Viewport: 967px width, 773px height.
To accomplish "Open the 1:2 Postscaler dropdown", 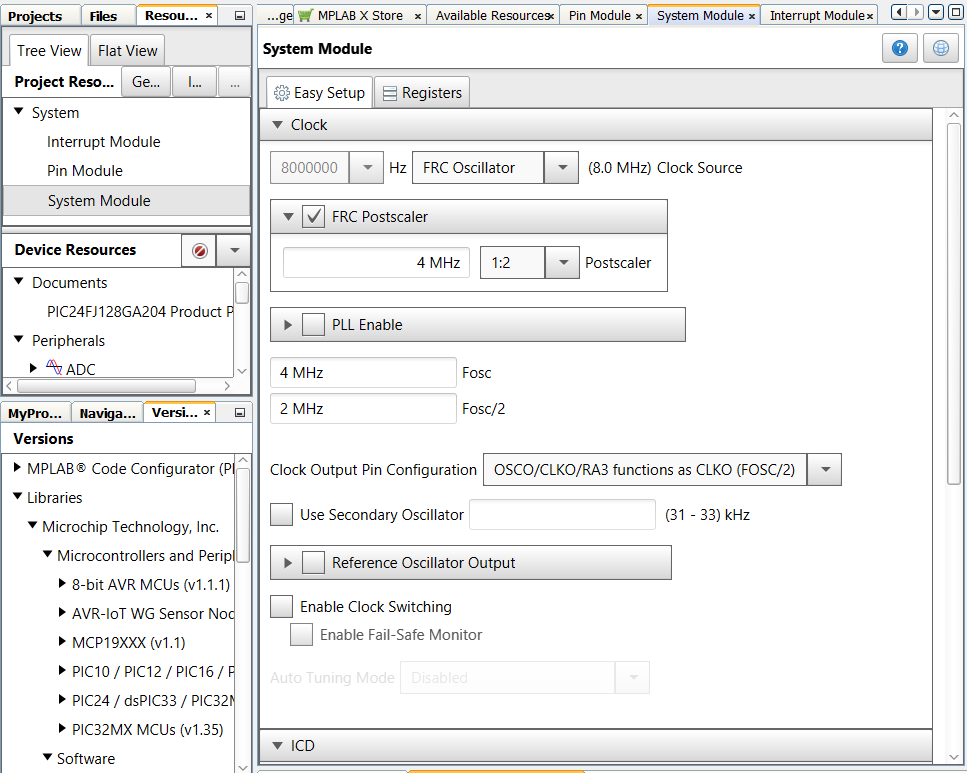I will (x=562, y=263).
